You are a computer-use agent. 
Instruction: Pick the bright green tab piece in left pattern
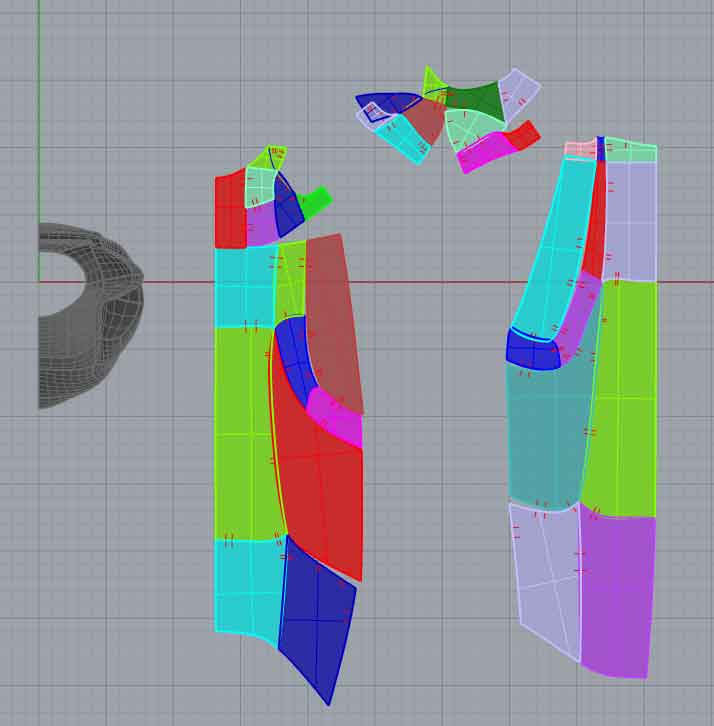[x=317, y=201]
